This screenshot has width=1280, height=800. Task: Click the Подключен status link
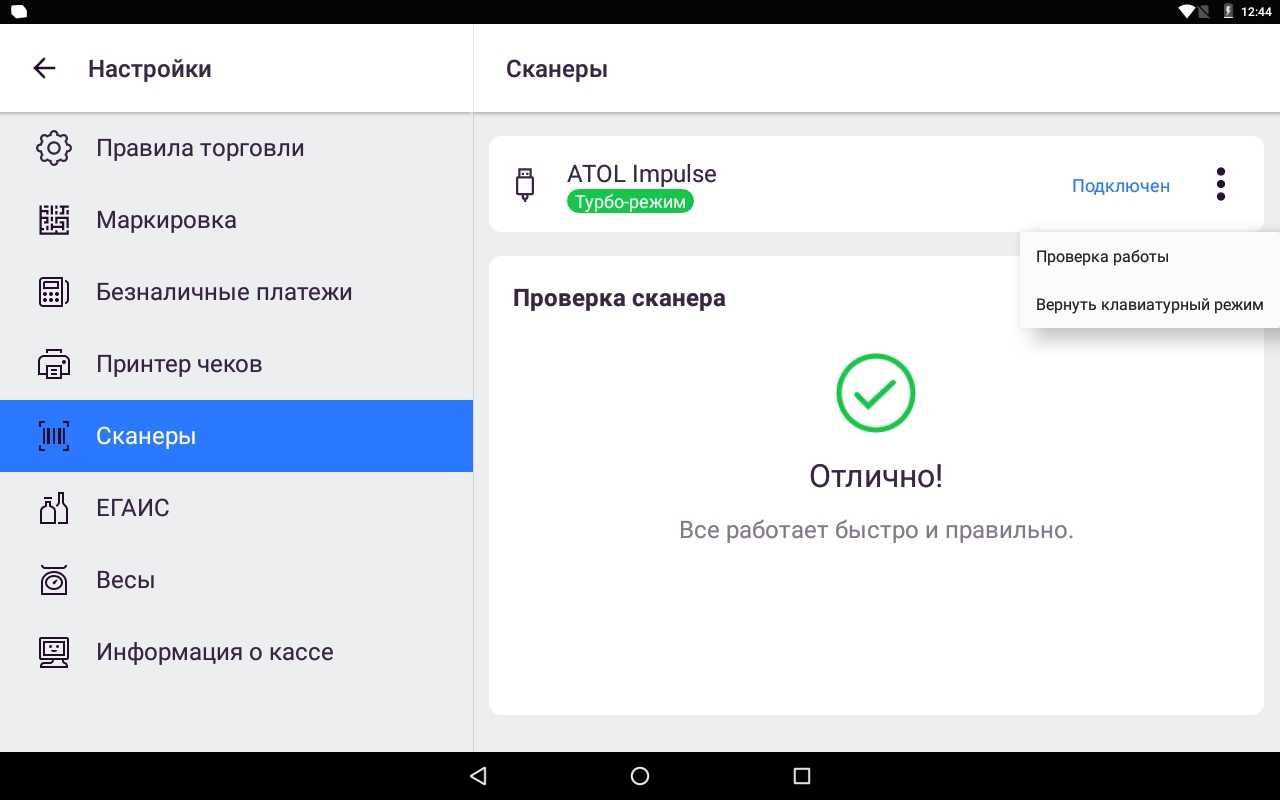[1121, 185]
